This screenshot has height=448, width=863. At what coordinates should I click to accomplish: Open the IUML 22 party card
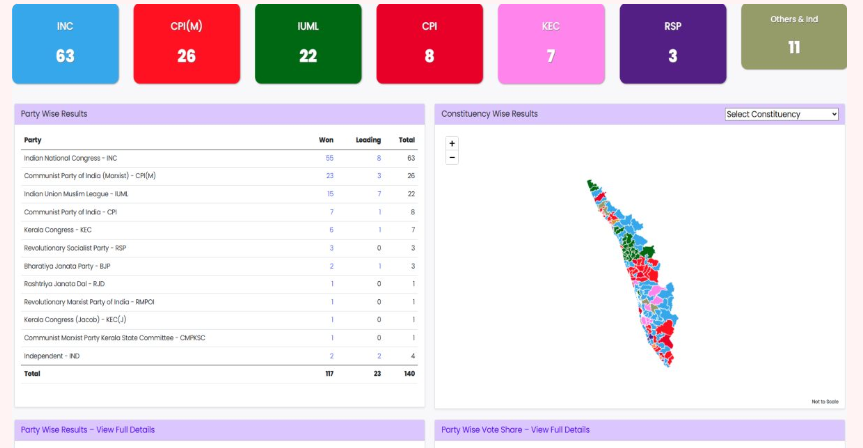308,44
